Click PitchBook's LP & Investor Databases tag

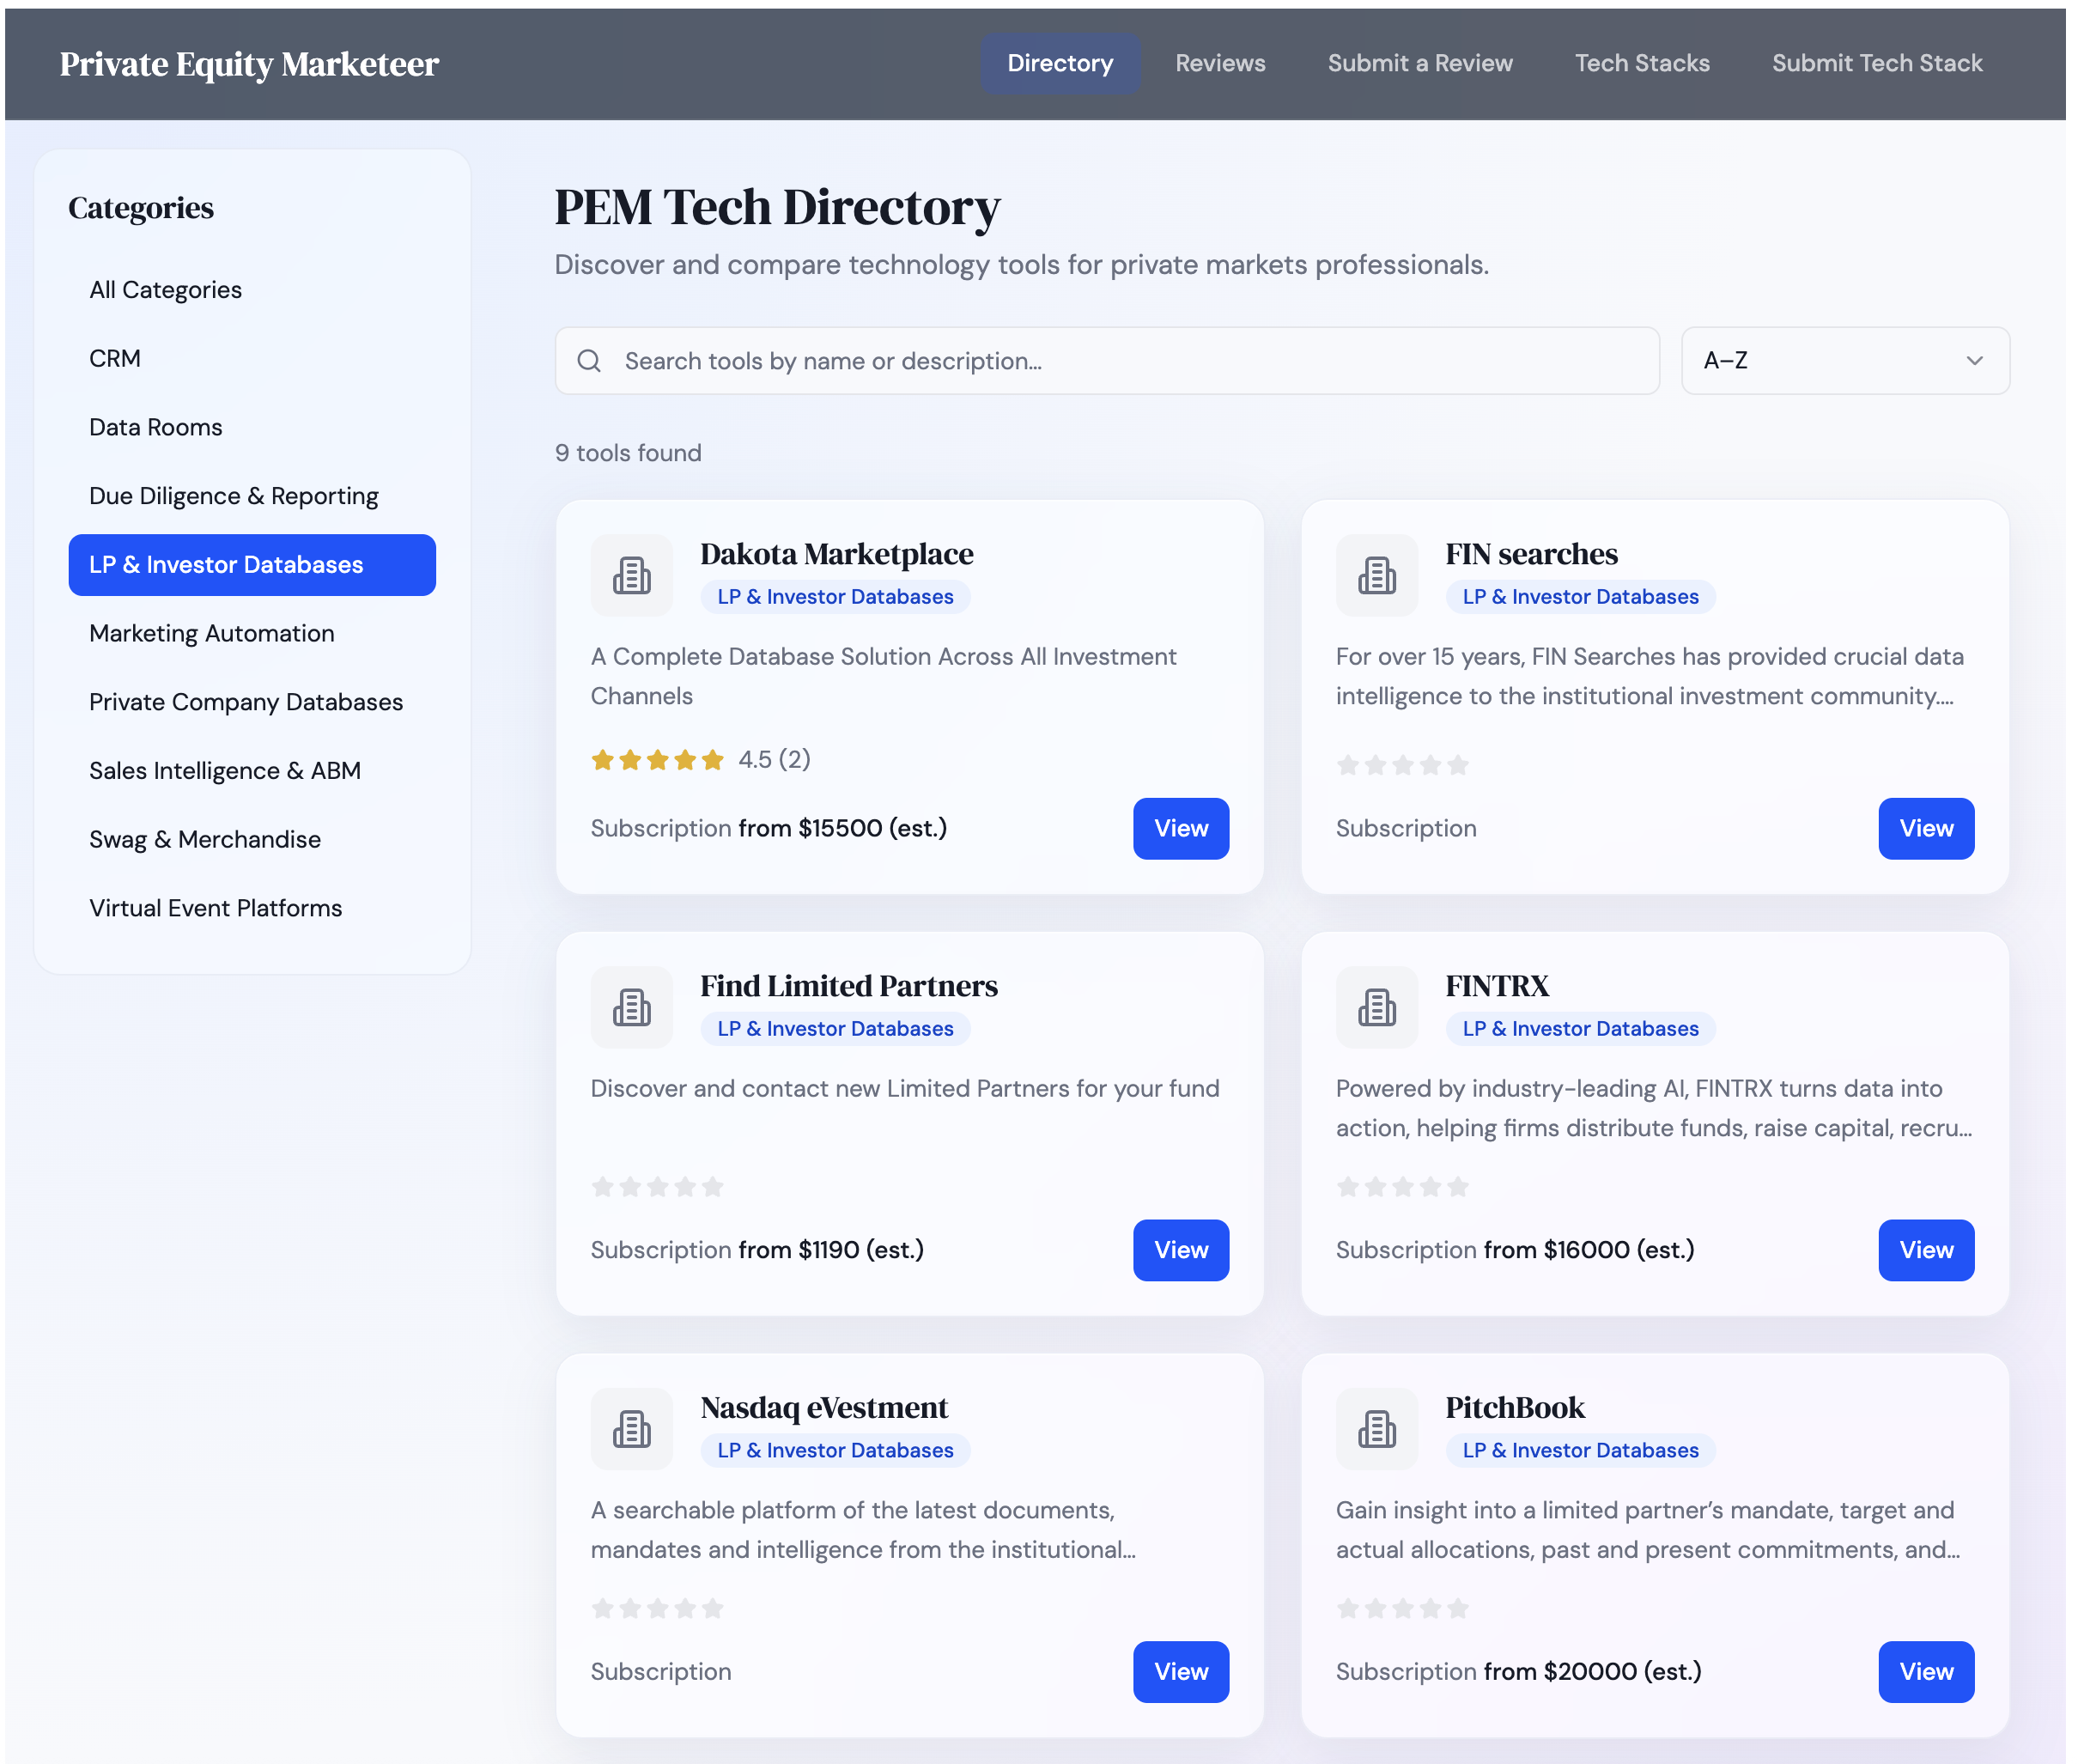pyautogui.click(x=1580, y=1451)
